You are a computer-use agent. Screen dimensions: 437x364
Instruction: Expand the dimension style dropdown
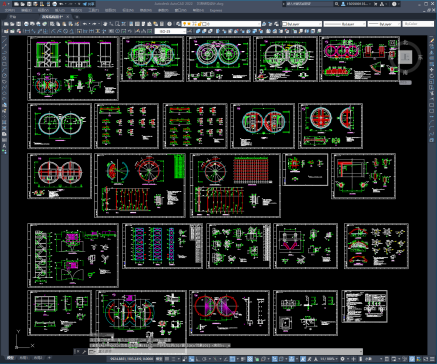point(170,31)
